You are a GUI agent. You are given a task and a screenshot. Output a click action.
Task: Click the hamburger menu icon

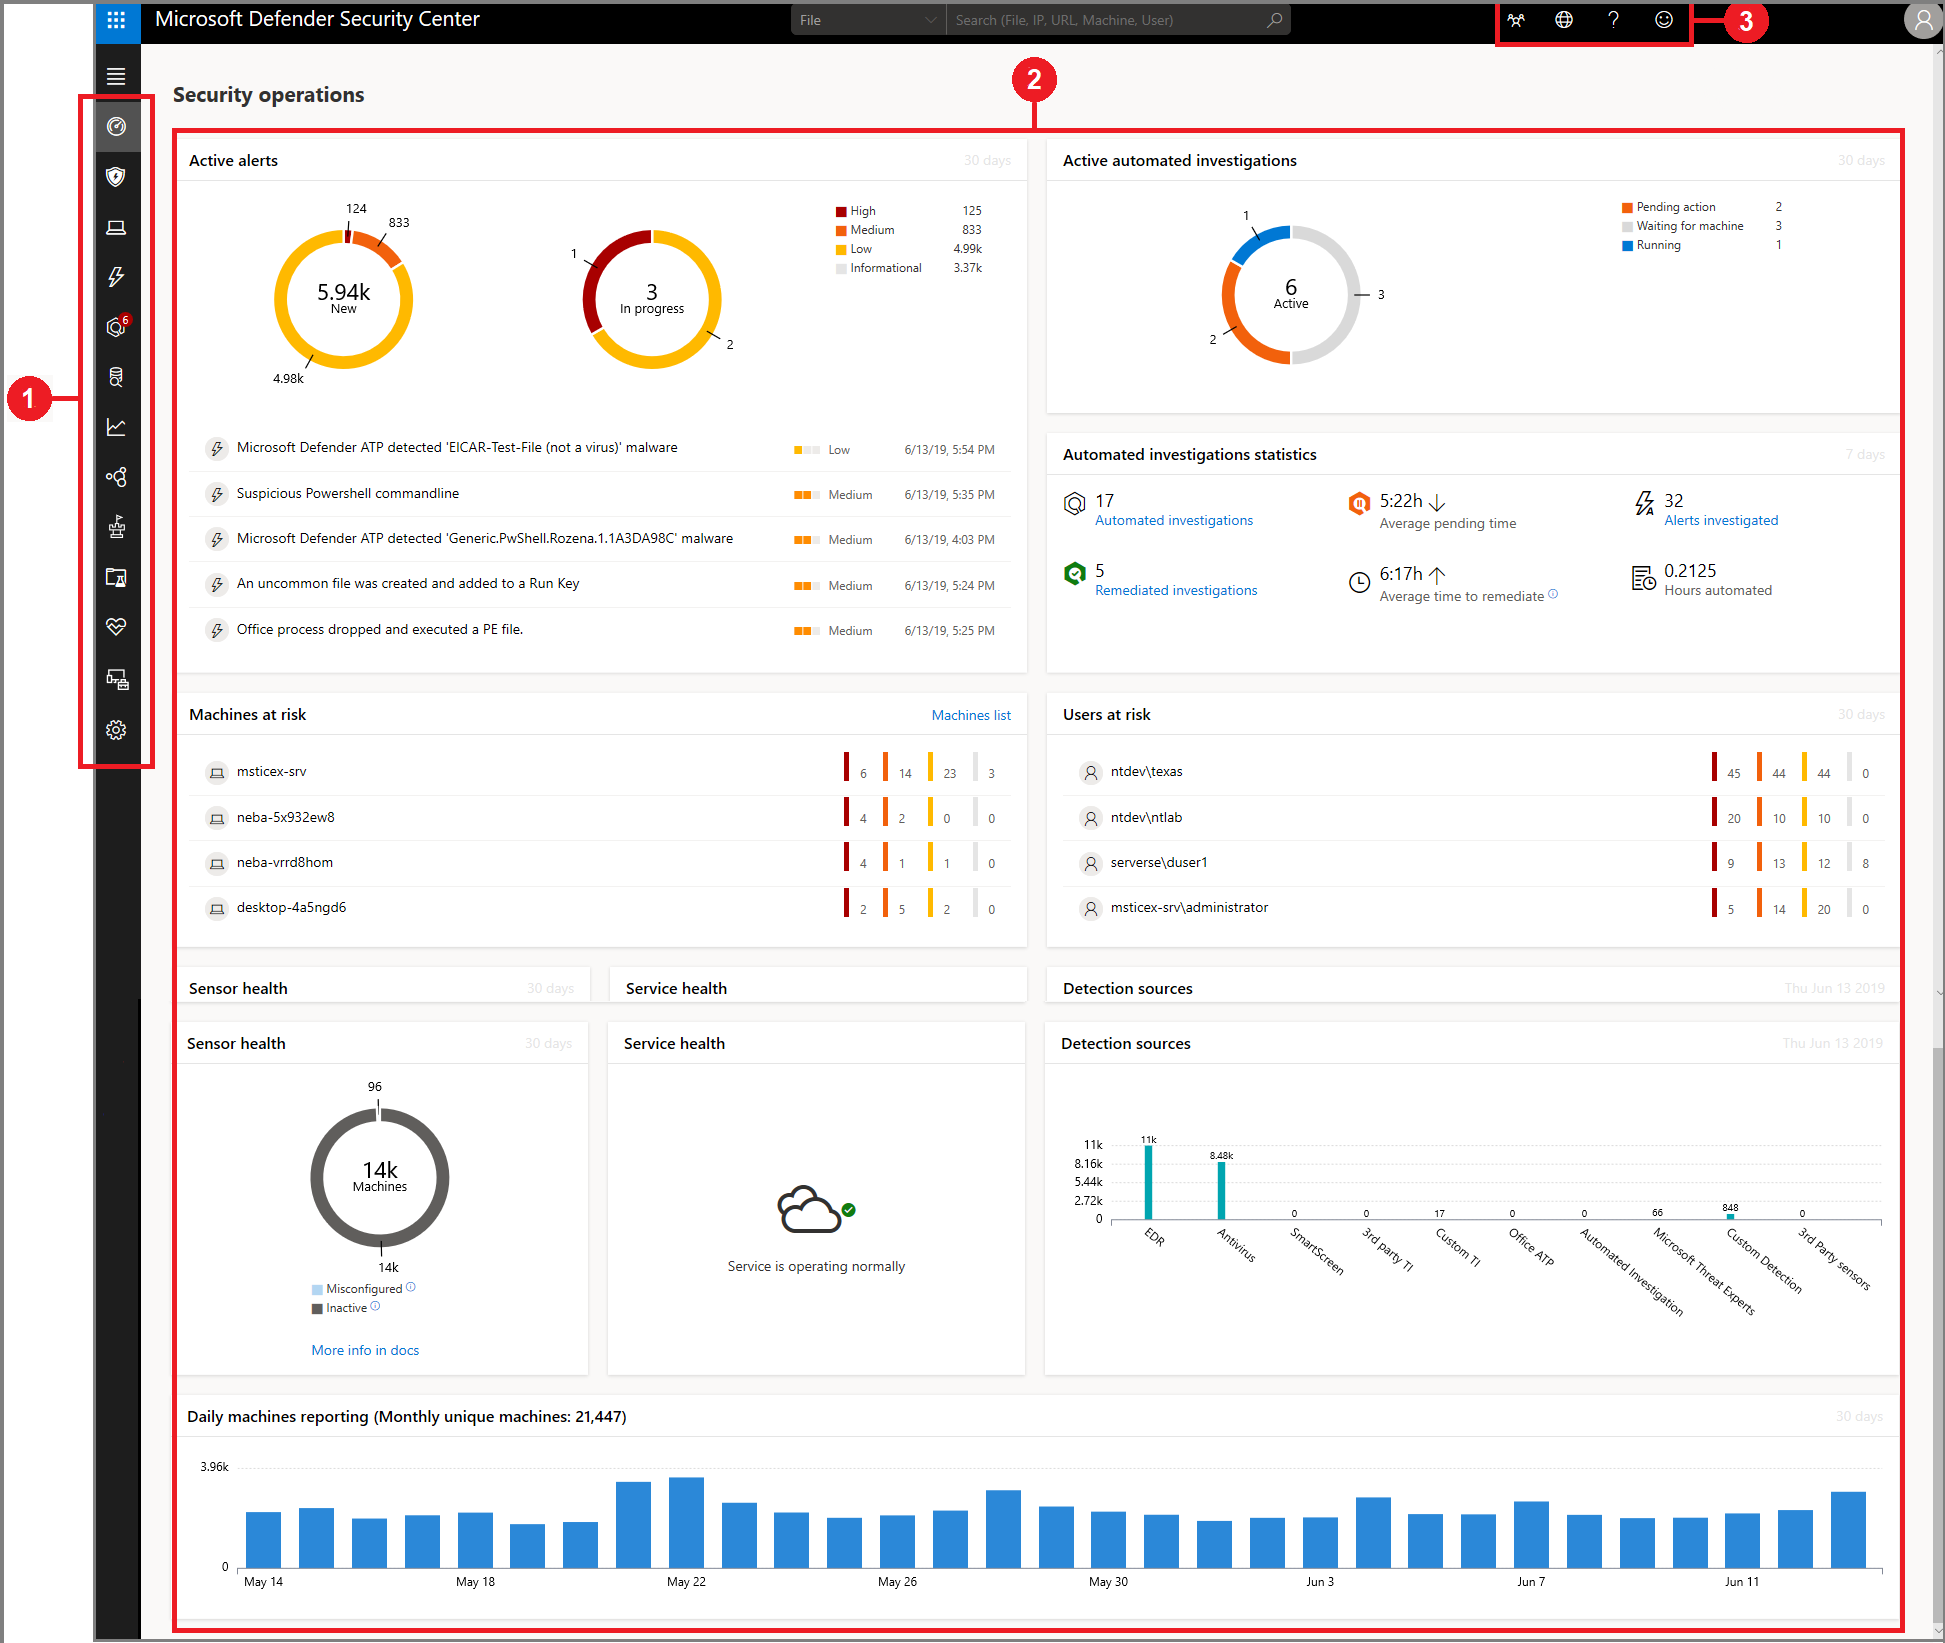pyautogui.click(x=116, y=76)
